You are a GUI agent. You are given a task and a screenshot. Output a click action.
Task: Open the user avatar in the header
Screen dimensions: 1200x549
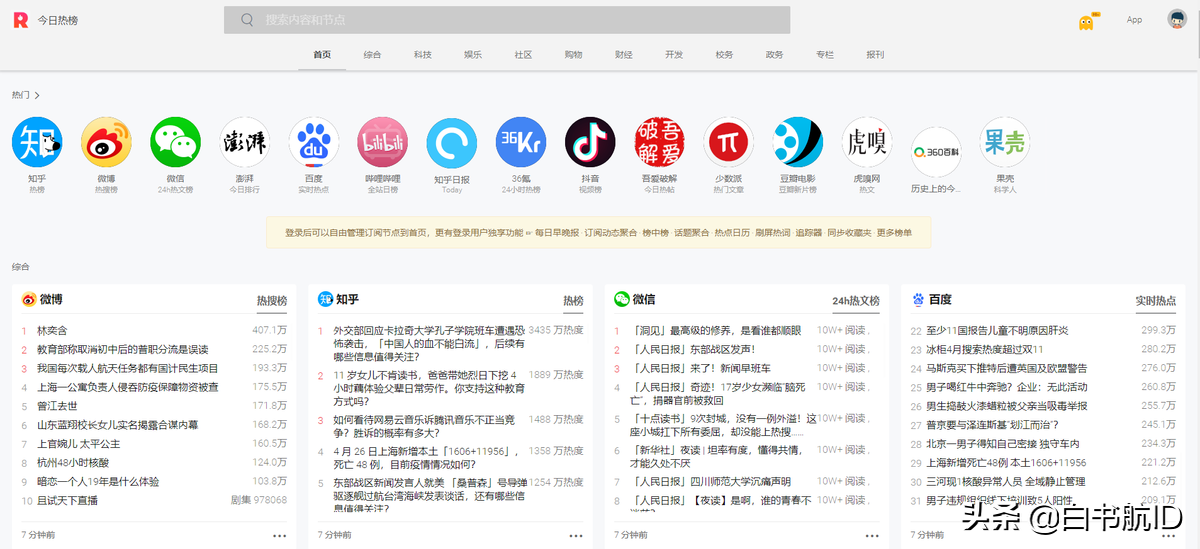(x=1177, y=19)
